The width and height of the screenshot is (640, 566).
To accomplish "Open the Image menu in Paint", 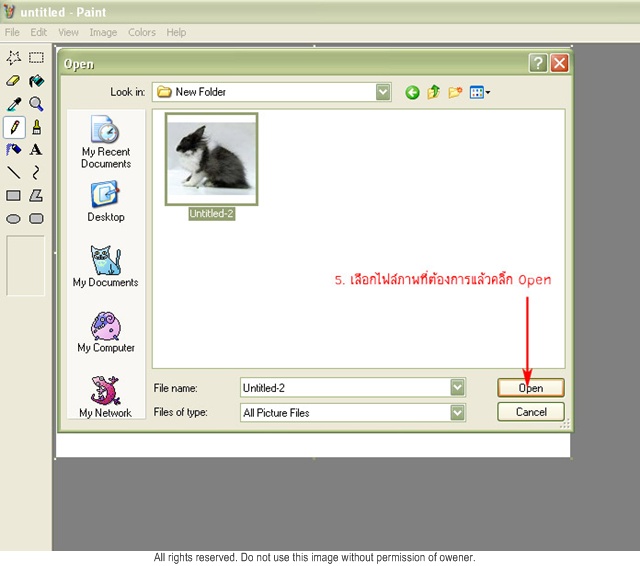I will click(x=103, y=32).
